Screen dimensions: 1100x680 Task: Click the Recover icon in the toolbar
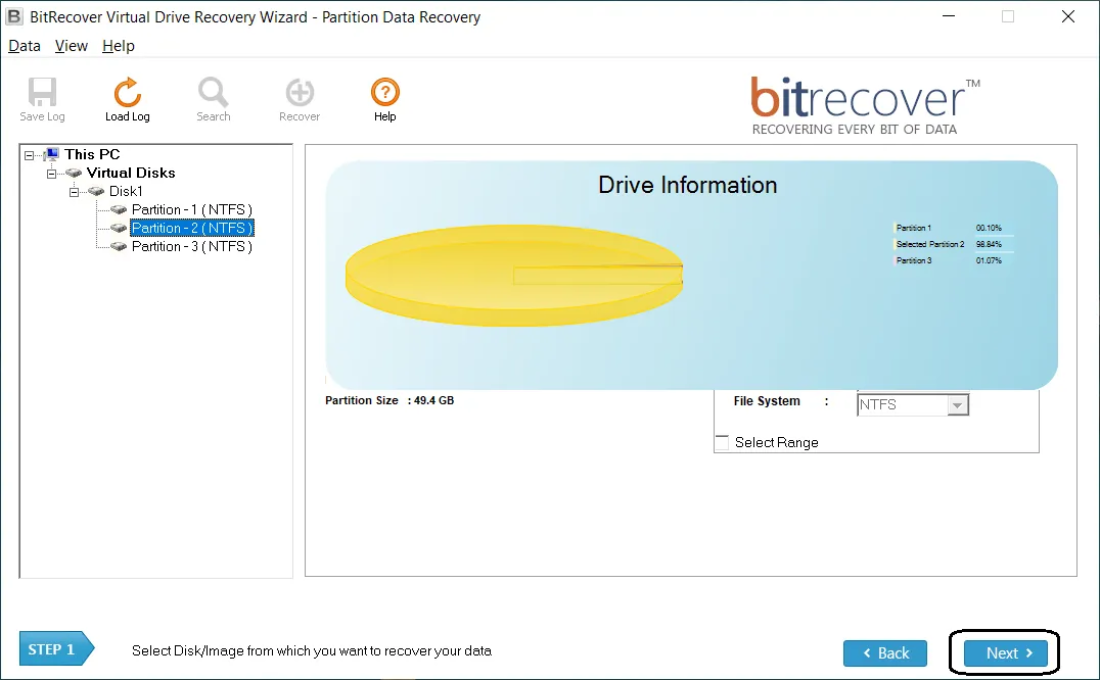[299, 97]
